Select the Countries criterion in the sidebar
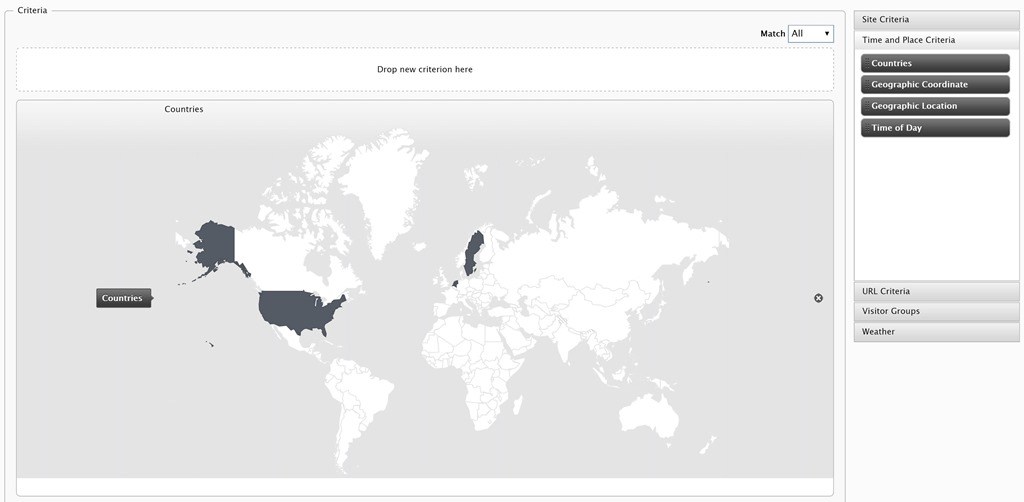 pyautogui.click(x=935, y=63)
